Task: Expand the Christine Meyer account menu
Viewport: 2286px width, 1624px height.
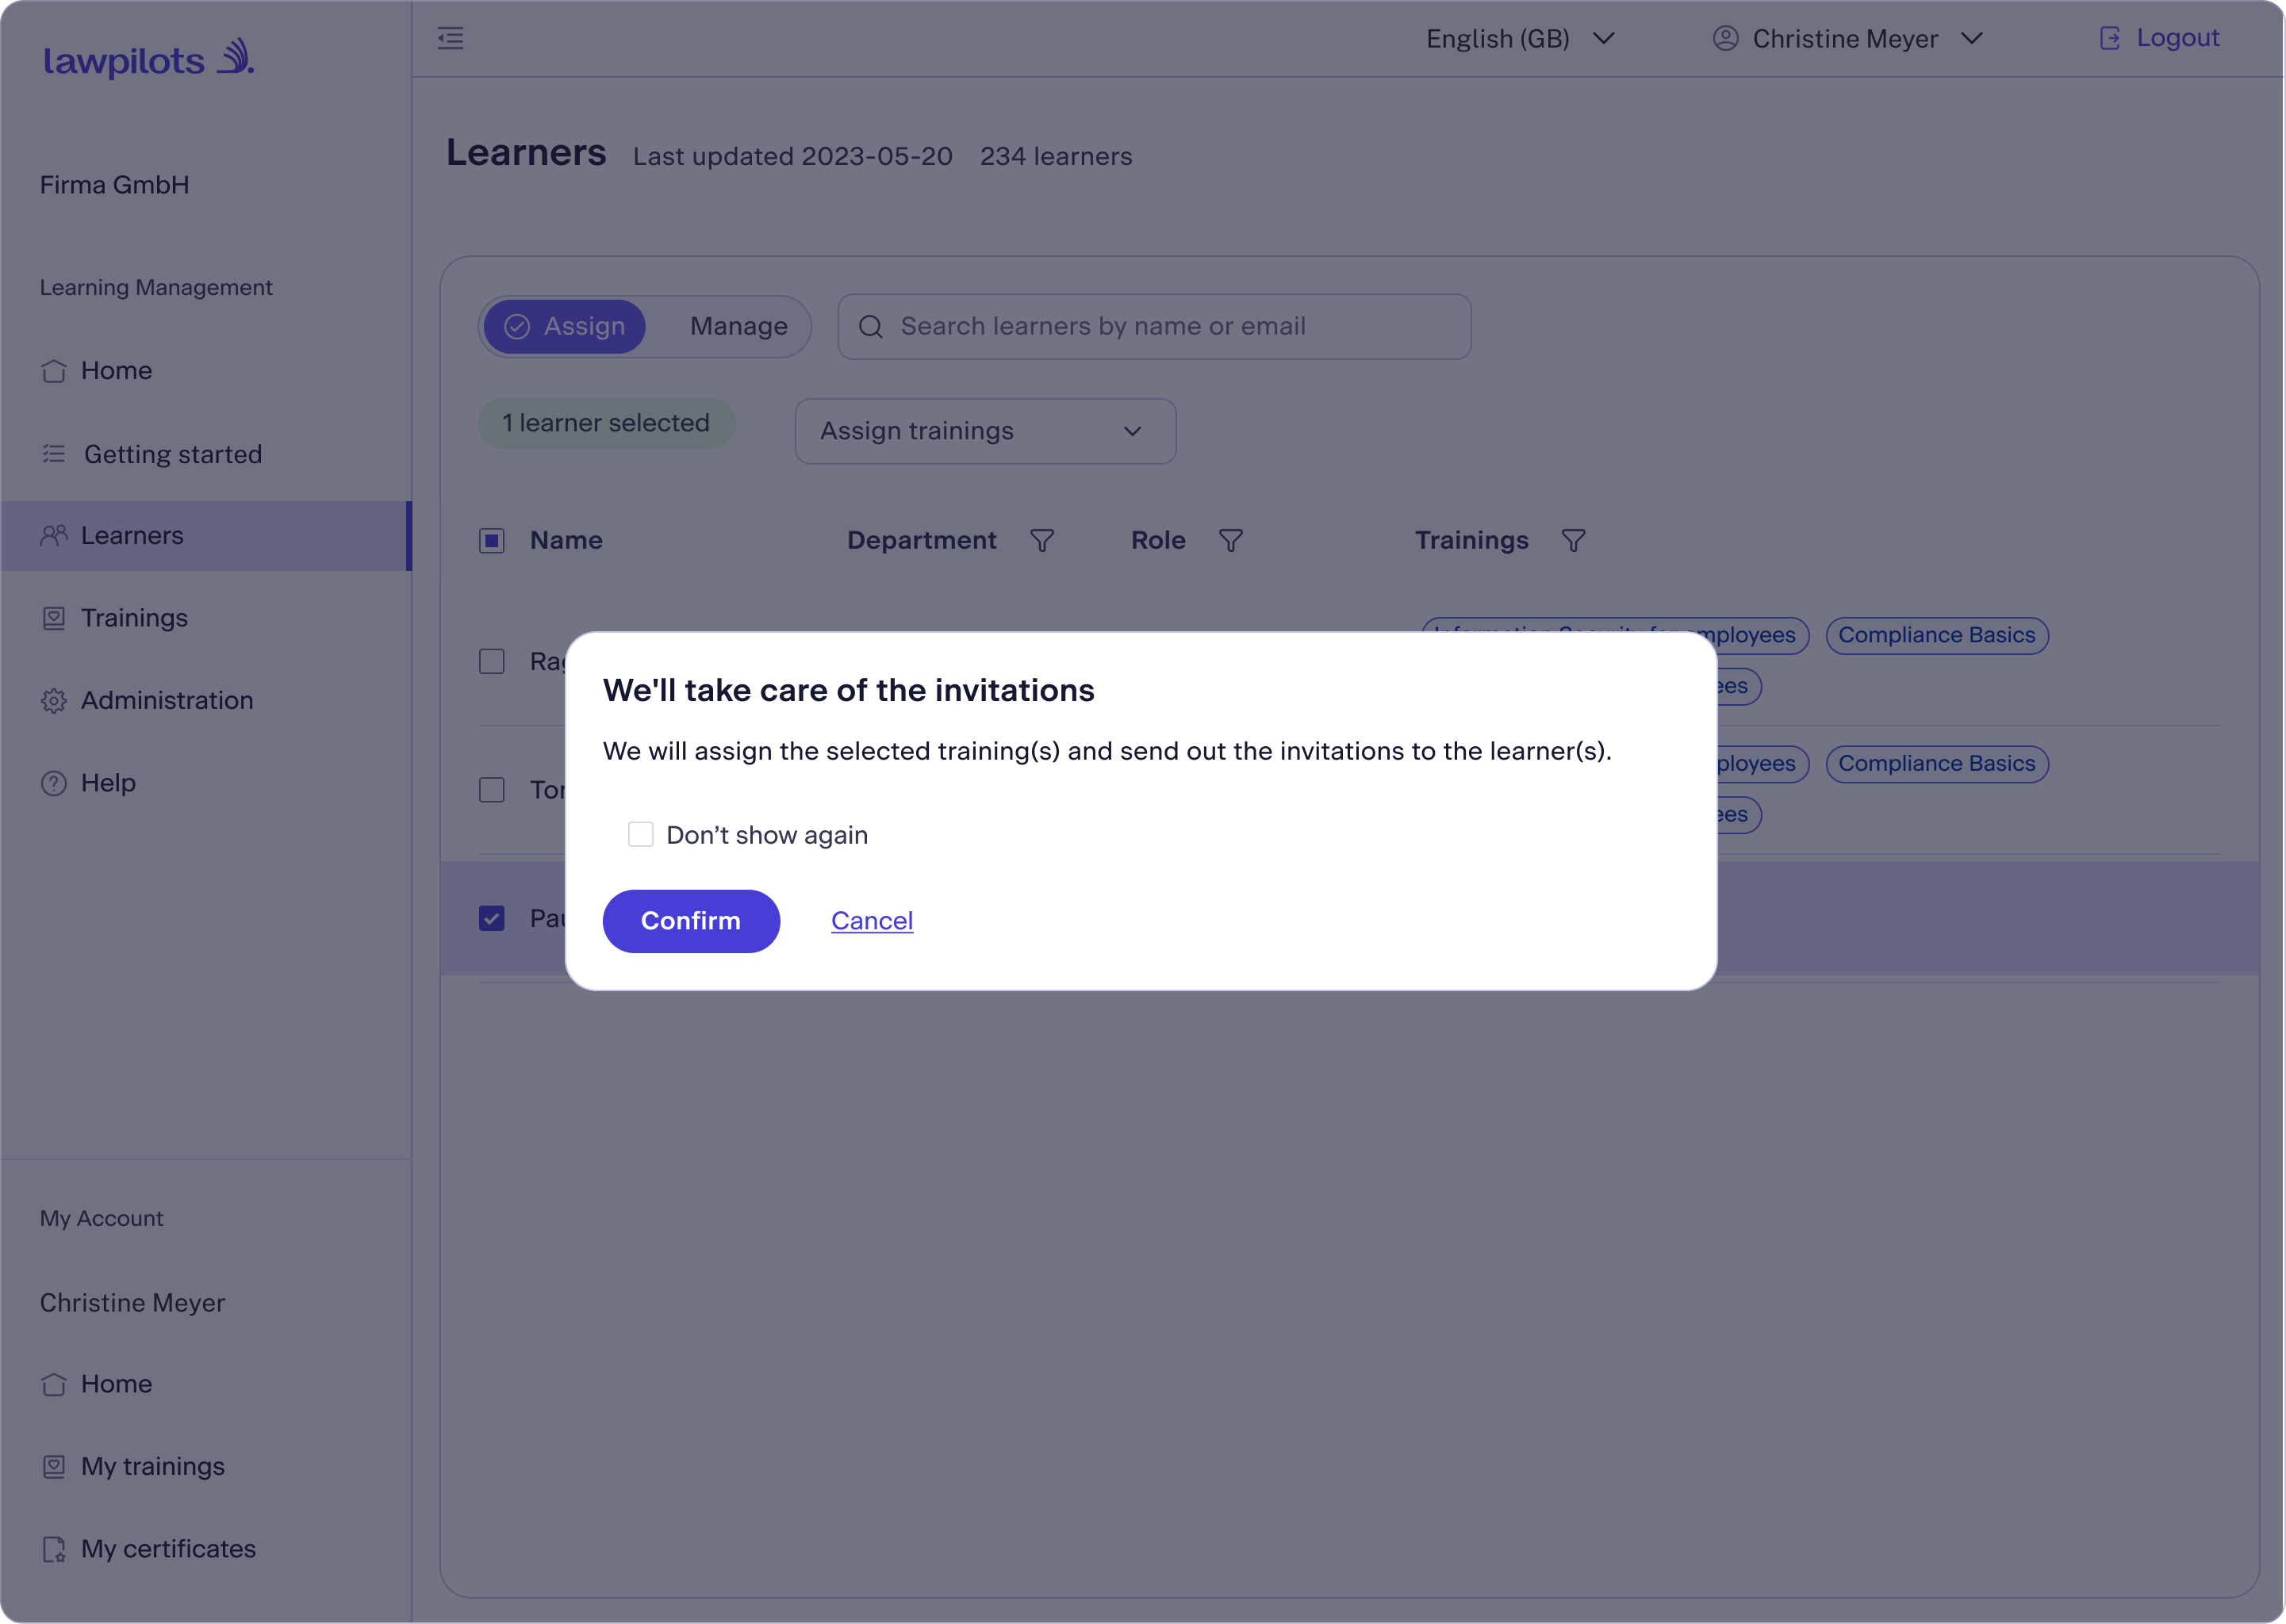Action: pyautogui.click(x=1848, y=39)
